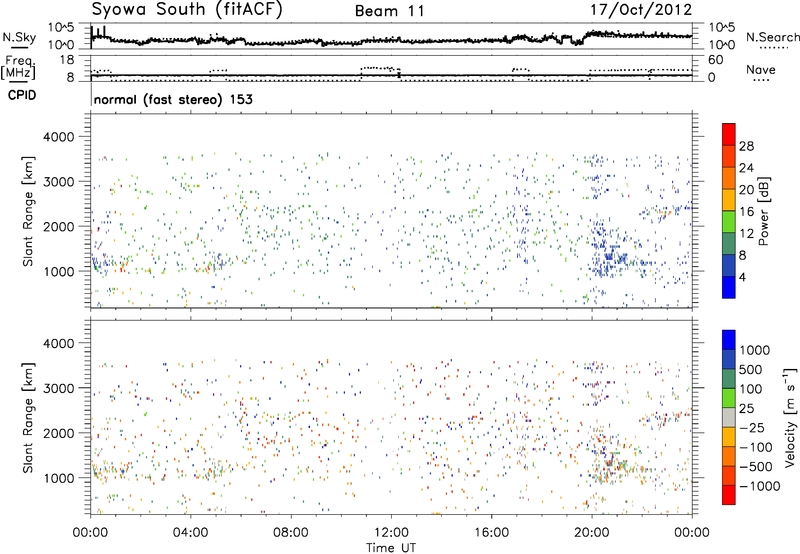
Task: Click time axis label '04:00'
Action: click(x=191, y=533)
